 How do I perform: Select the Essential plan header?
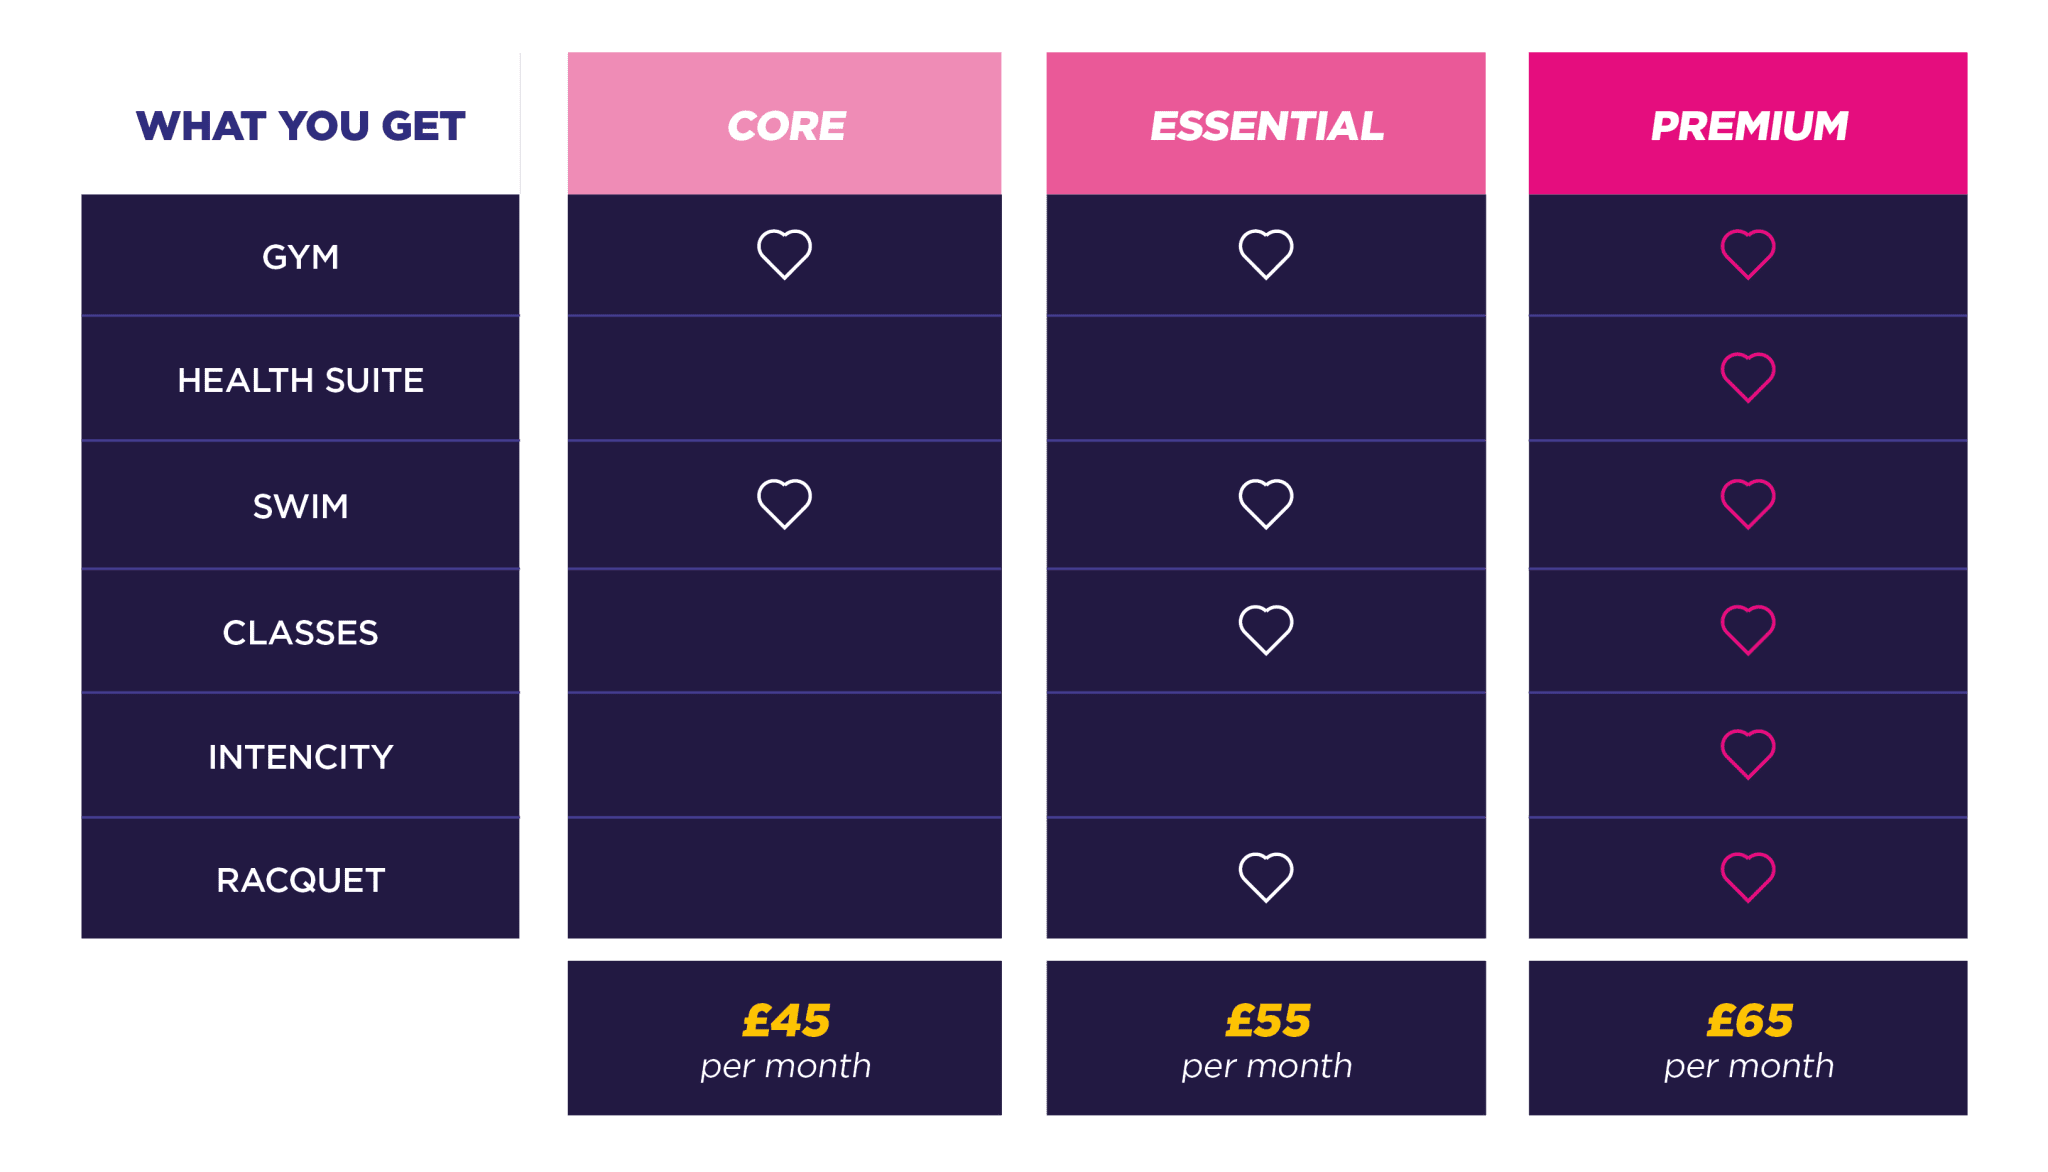1266,124
